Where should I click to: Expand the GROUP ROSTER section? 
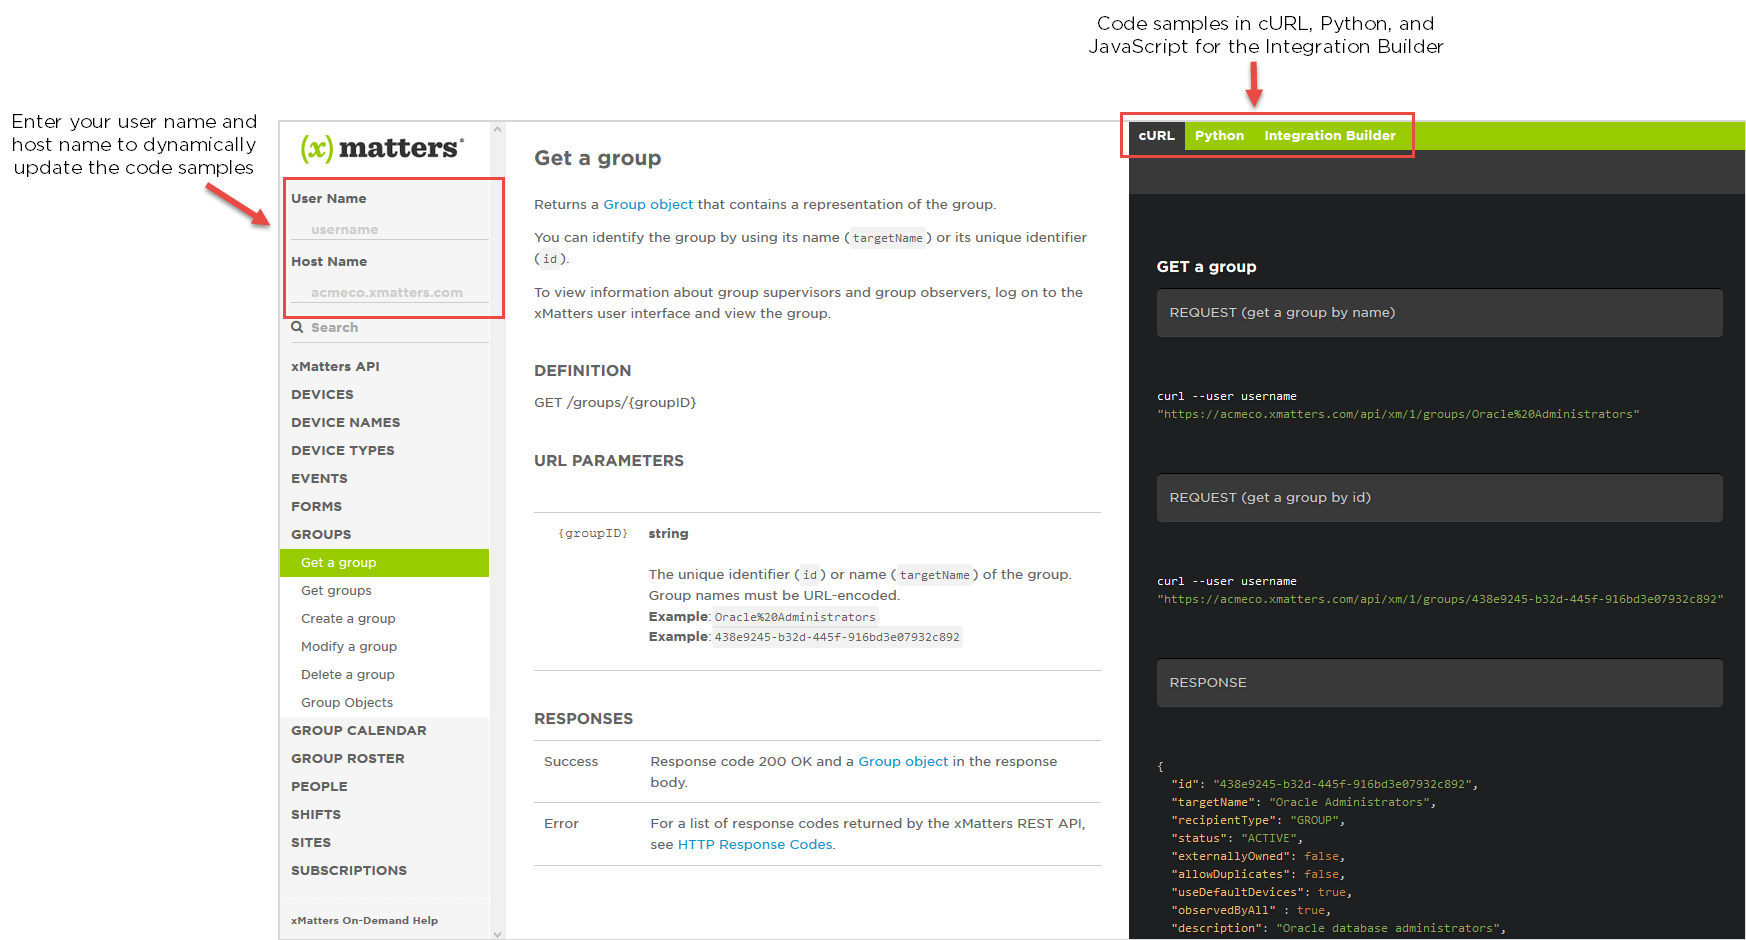[347, 759]
